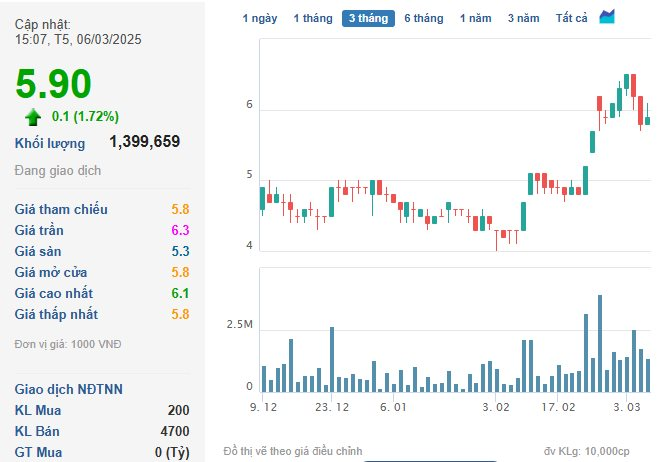
Task: Click the KL Bán value 4700
Action: [x=174, y=431]
